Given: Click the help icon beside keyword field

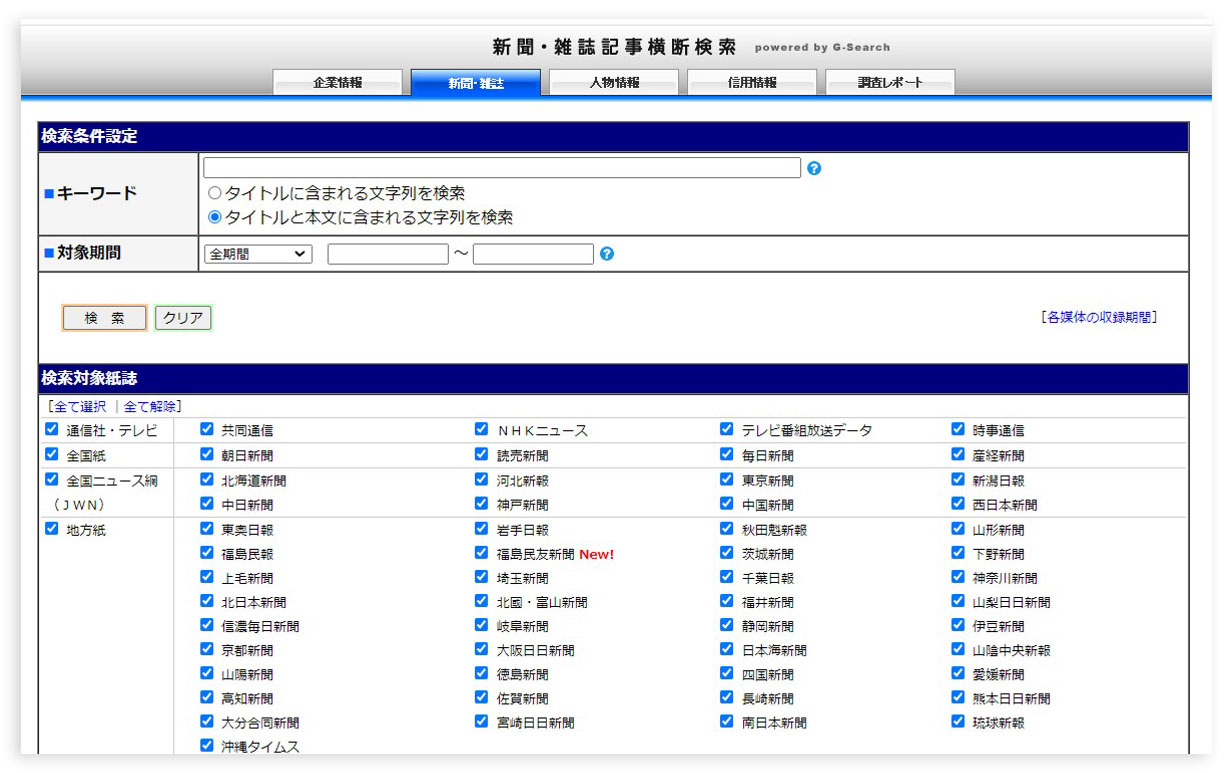Looking at the screenshot, I should coord(814,168).
